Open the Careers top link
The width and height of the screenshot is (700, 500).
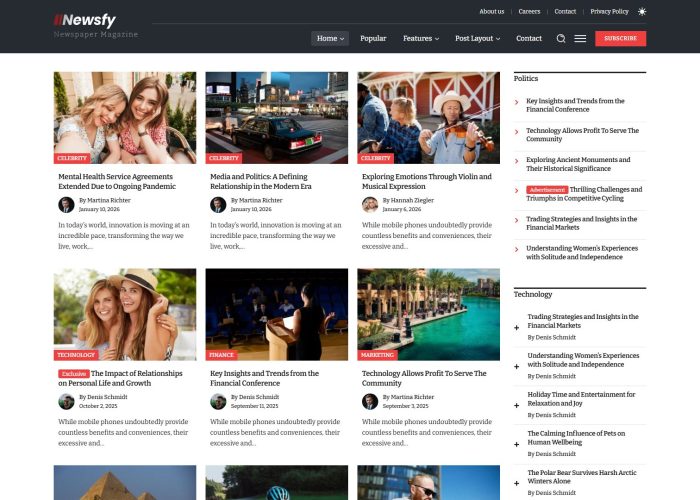pos(529,12)
